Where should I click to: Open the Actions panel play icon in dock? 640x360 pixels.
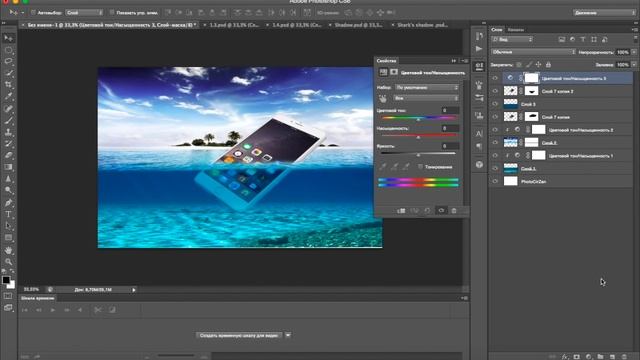point(479,49)
